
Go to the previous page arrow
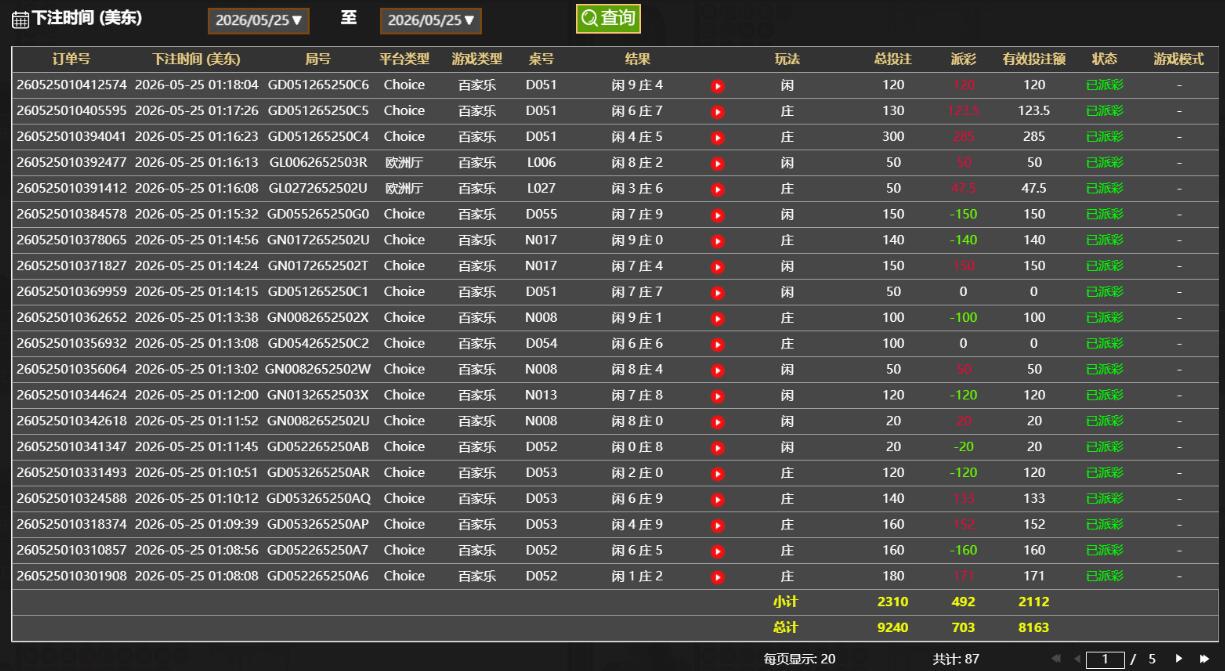click(x=1078, y=659)
